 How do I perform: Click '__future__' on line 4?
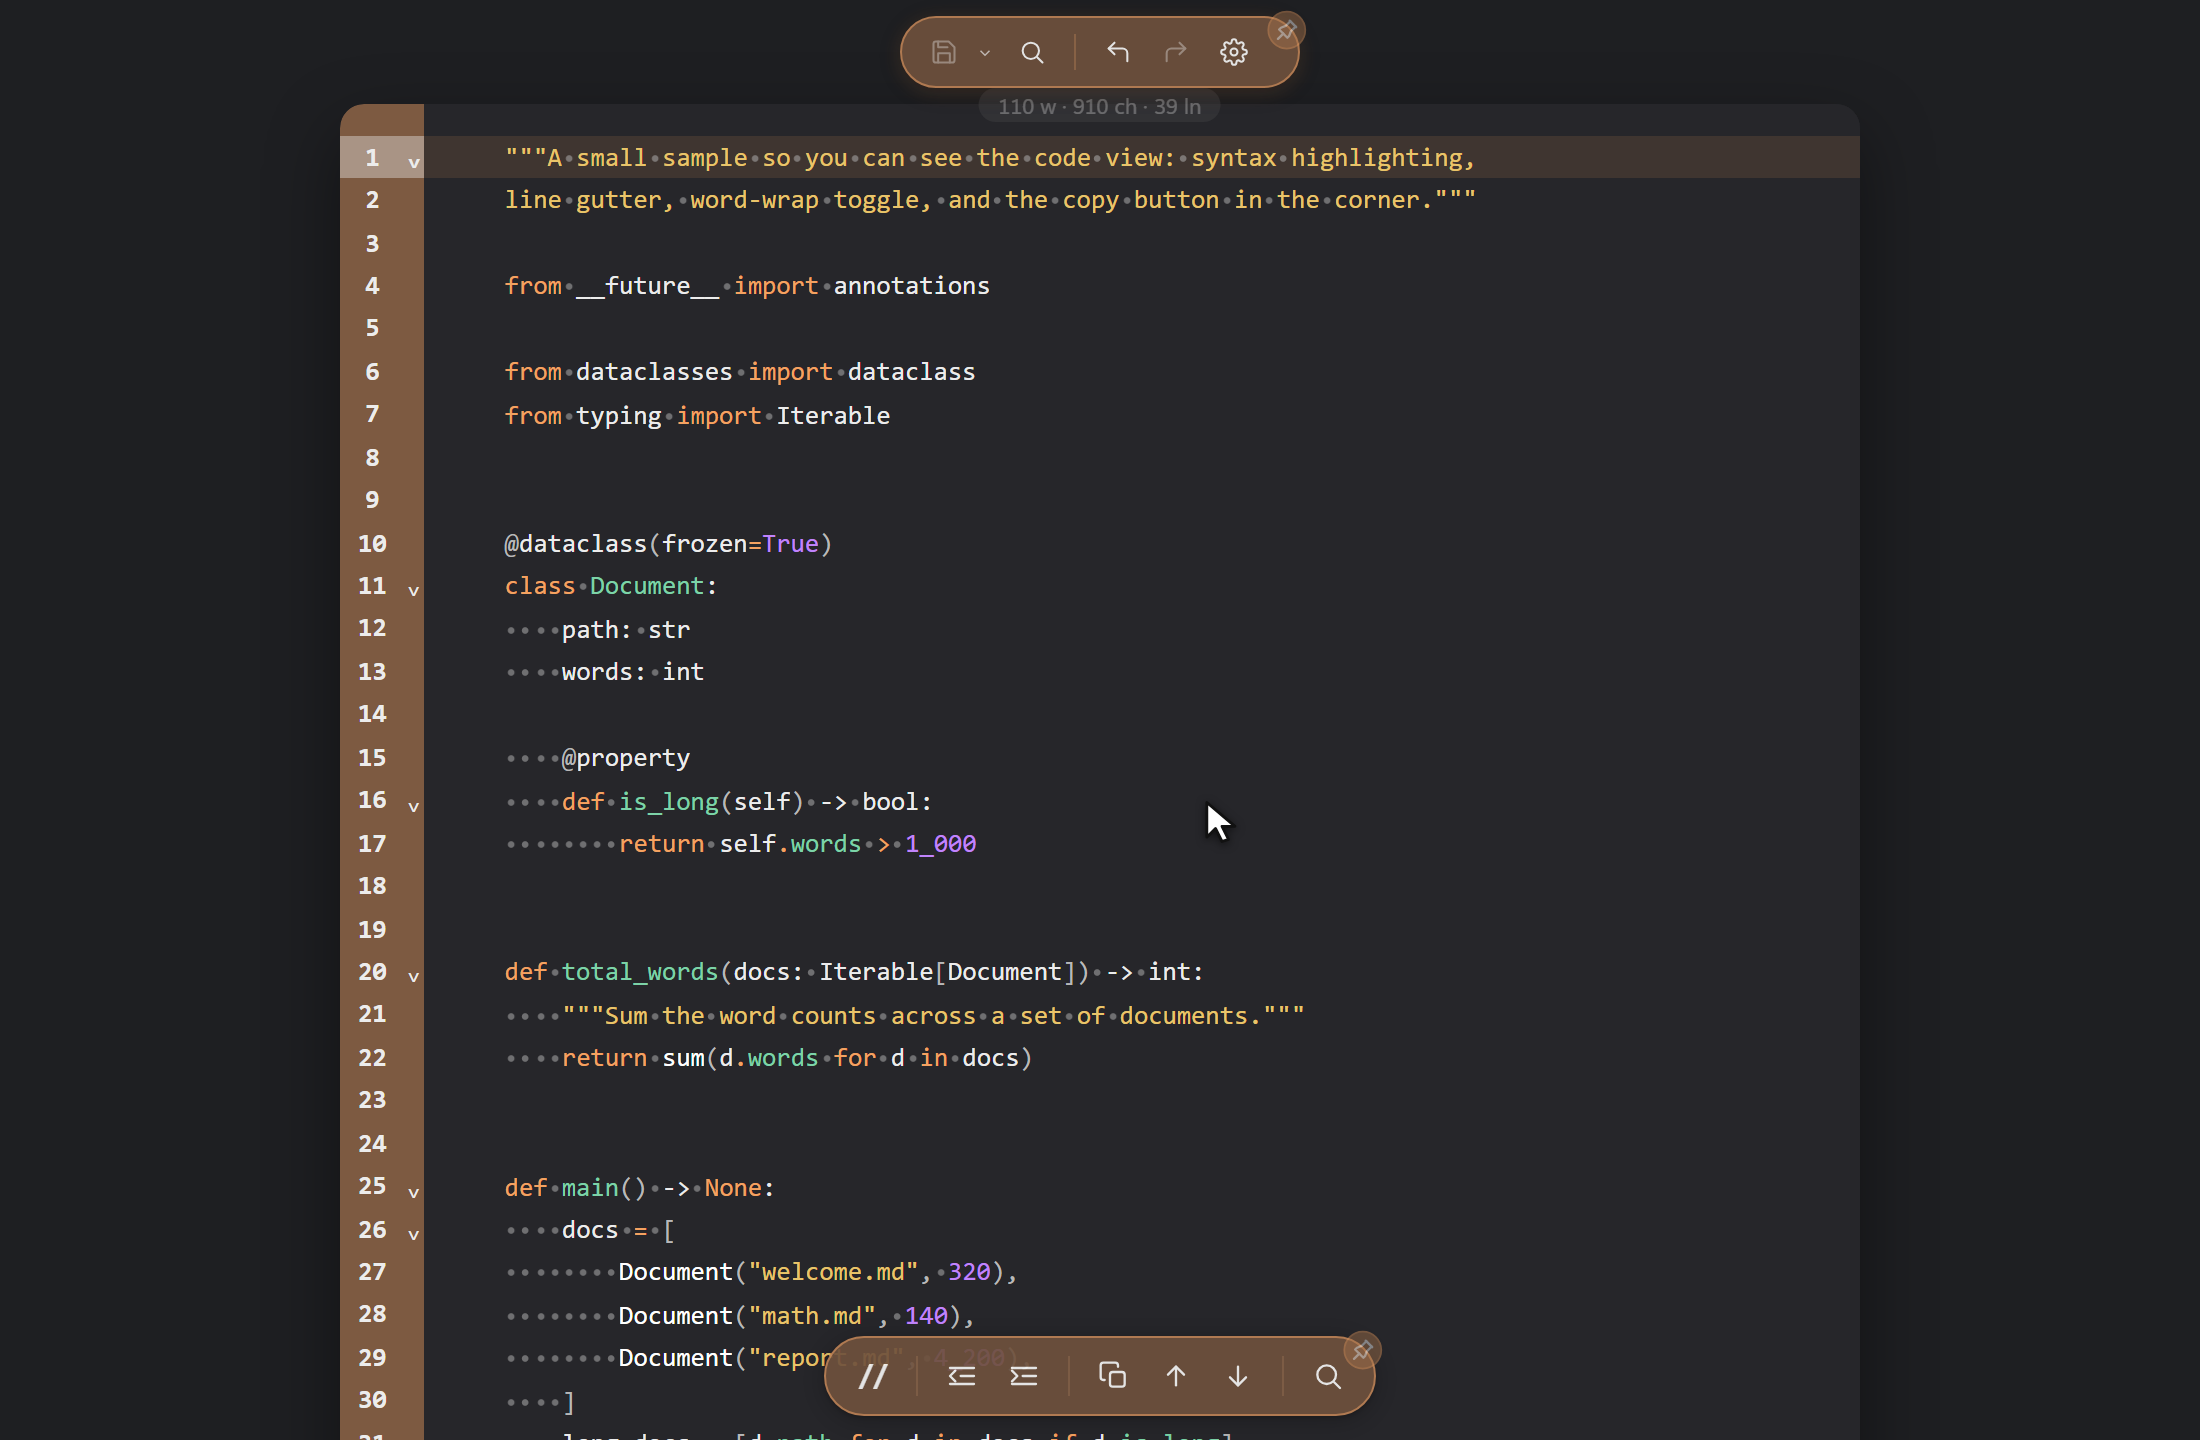click(647, 286)
